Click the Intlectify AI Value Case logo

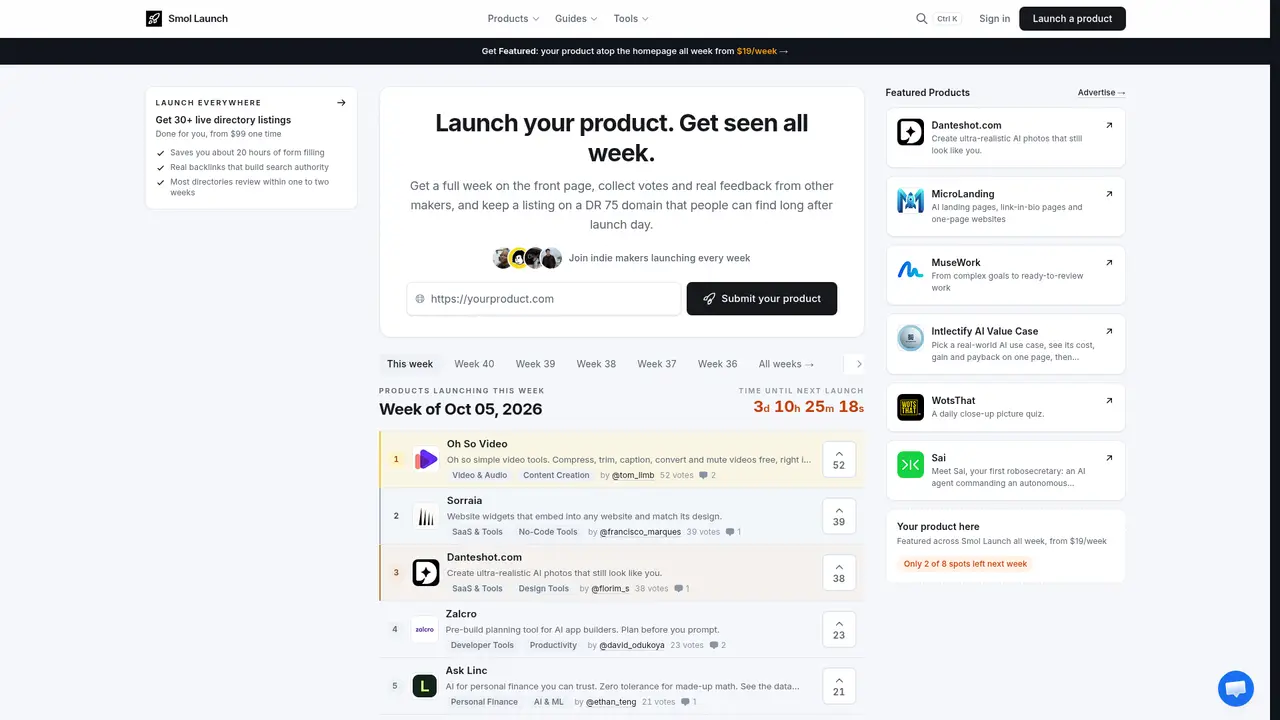tap(910, 338)
